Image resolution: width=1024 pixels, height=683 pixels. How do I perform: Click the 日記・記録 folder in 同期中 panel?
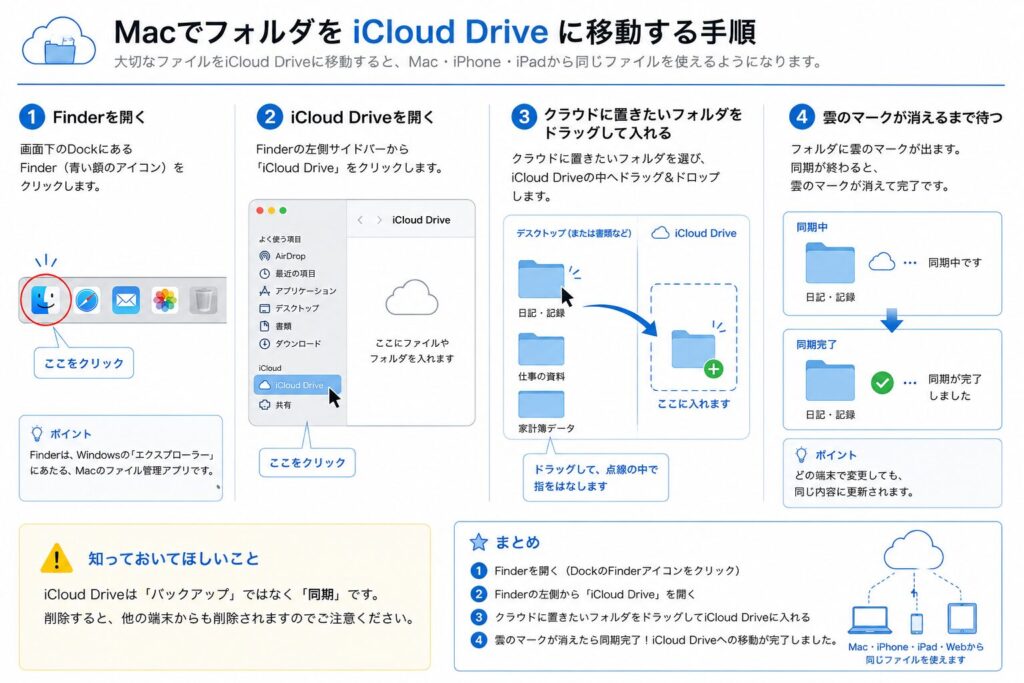point(829,262)
